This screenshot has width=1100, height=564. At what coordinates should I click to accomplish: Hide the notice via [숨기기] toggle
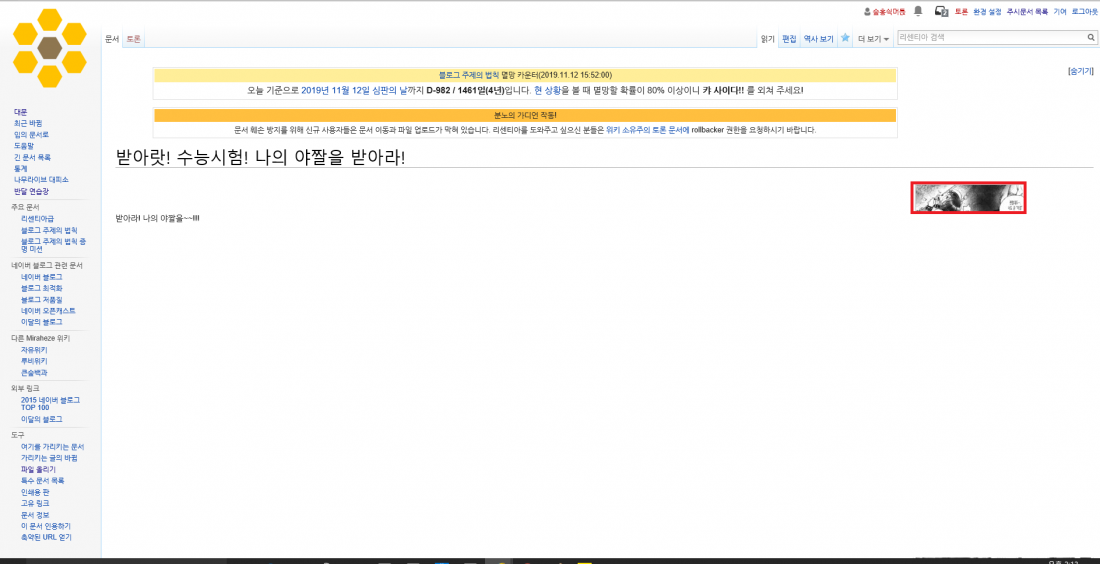tap(1080, 71)
